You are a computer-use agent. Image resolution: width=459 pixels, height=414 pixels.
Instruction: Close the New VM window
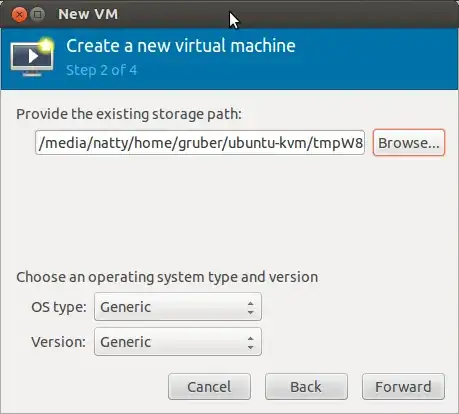[x=19, y=15]
